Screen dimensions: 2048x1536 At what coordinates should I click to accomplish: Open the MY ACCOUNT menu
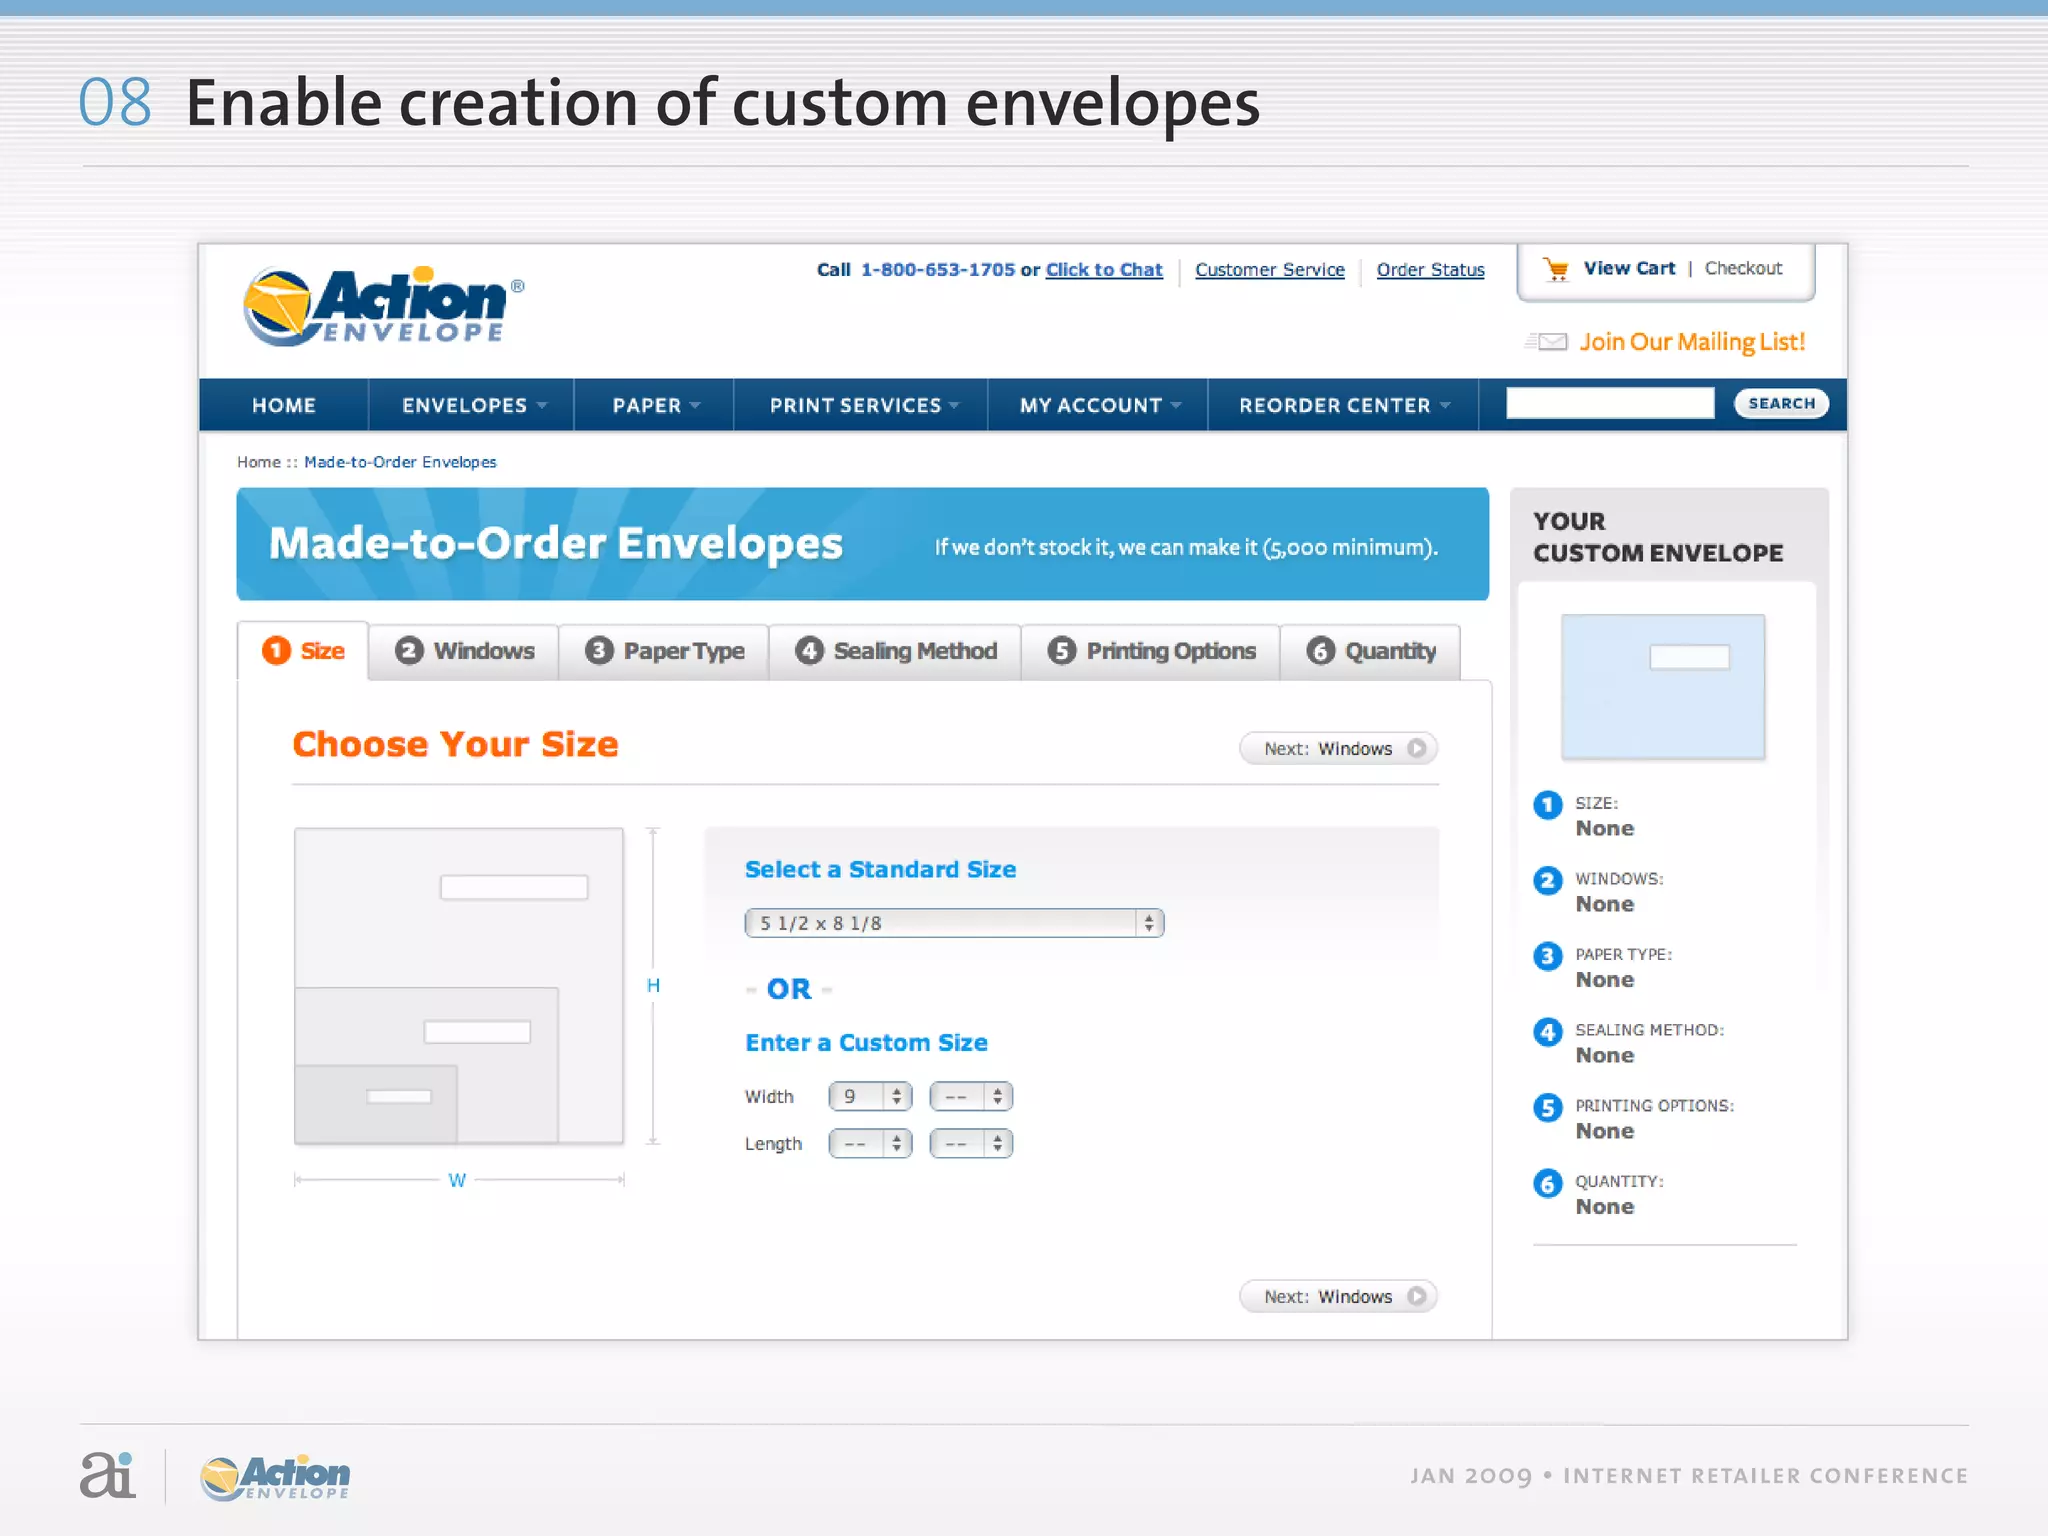[1099, 405]
